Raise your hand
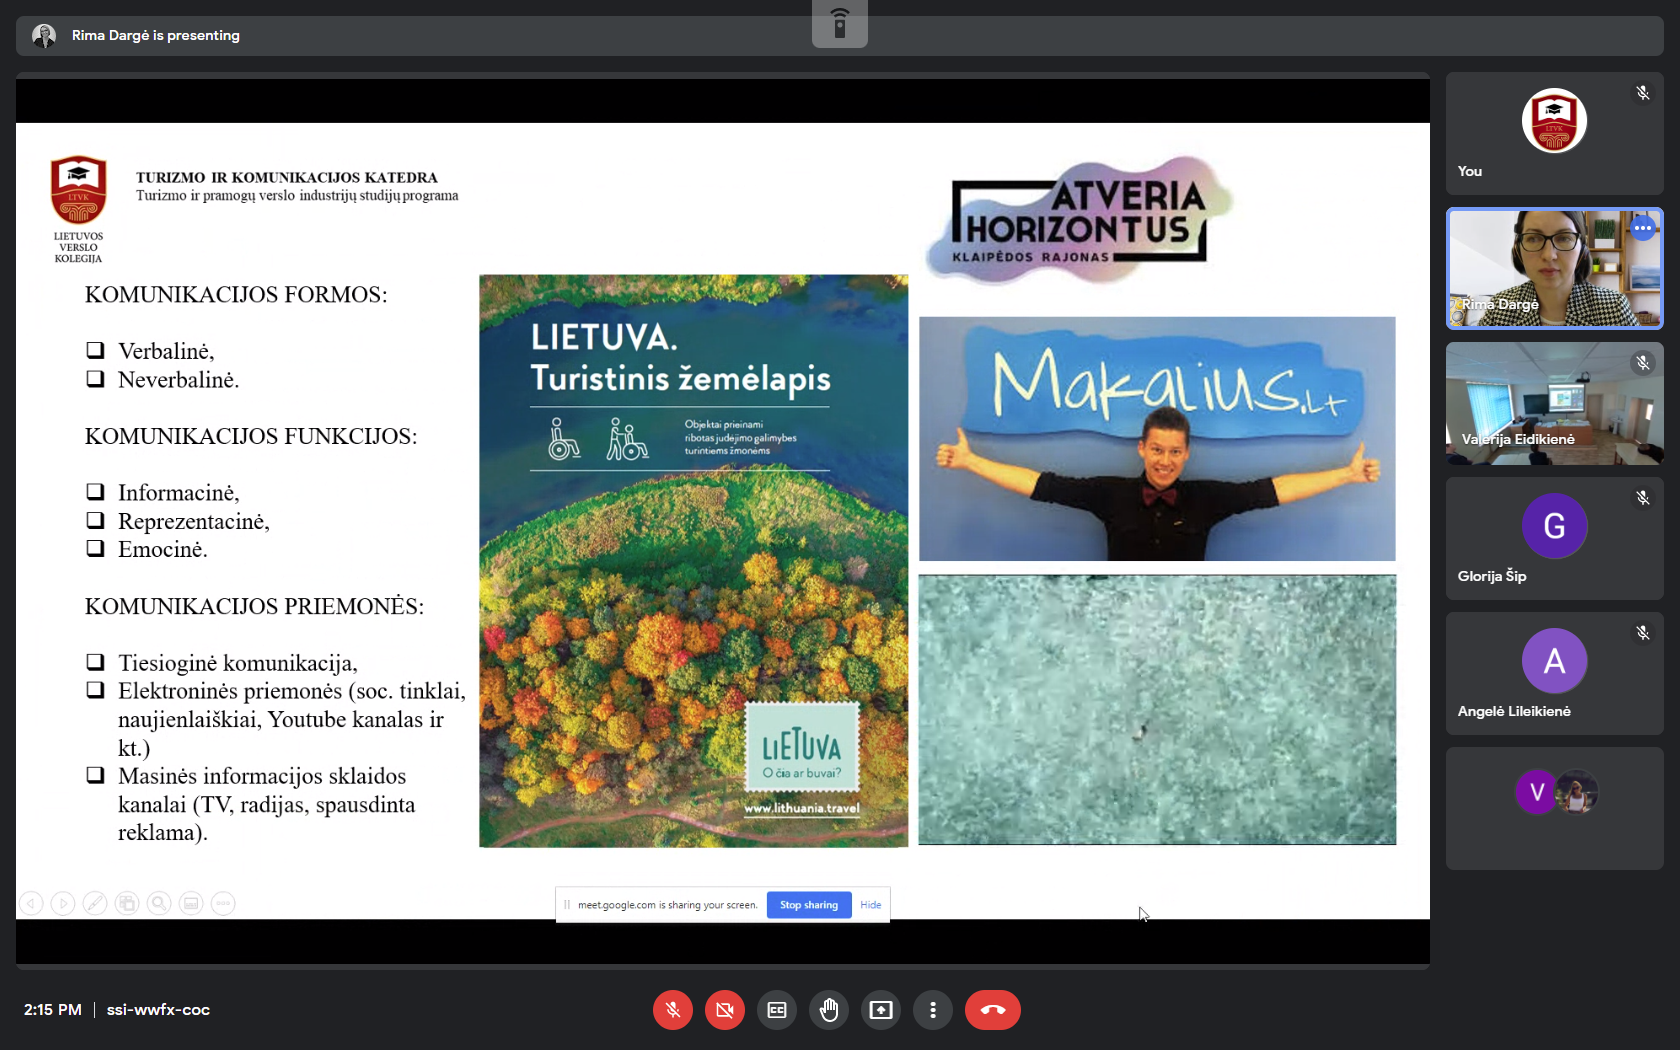This screenshot has width=1680, height=1050. click(829, 1010)
